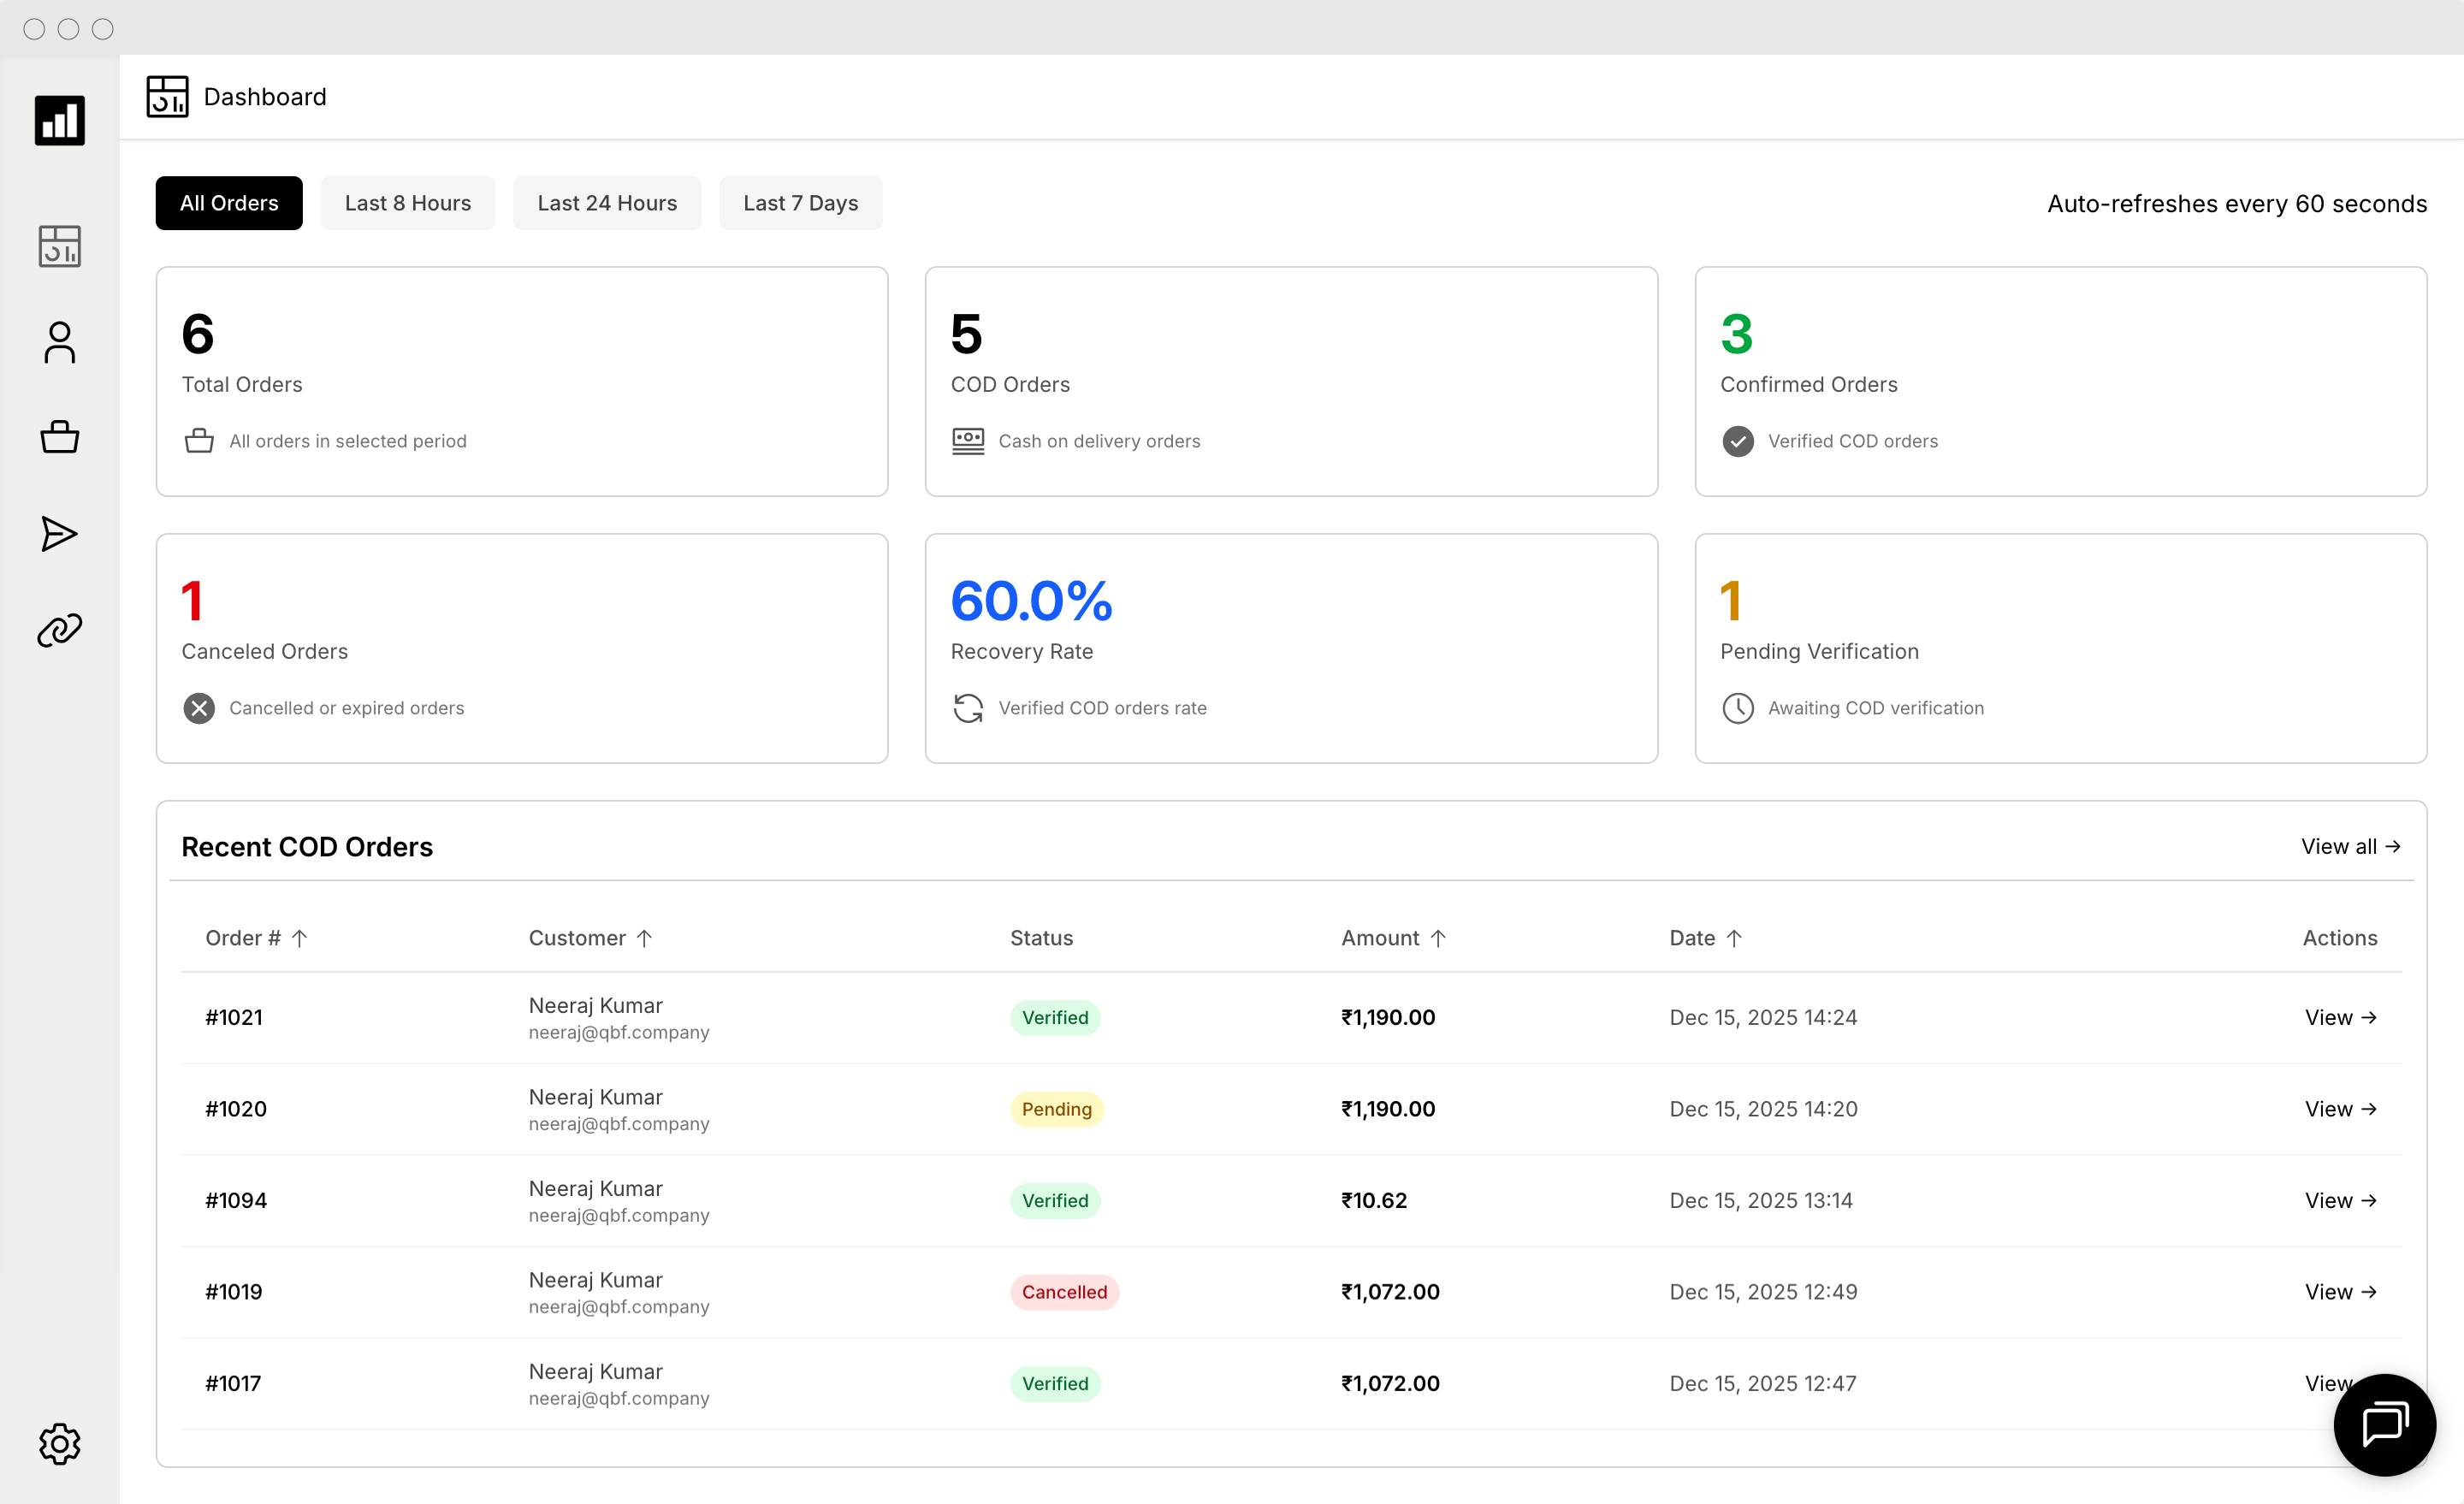Click the X icon on Canceled Orders card
The width and height of the screenshot is (2464, 1504).
198,708
